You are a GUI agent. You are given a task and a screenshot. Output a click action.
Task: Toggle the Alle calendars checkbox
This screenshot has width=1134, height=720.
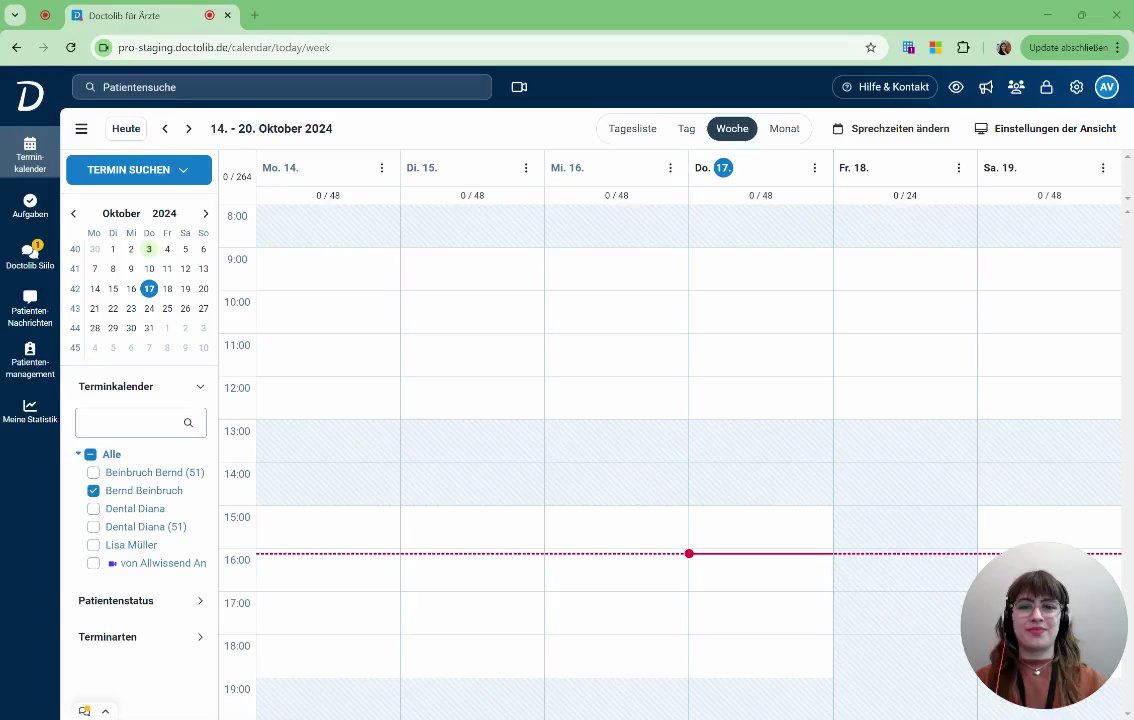click(x=90, y=455)
